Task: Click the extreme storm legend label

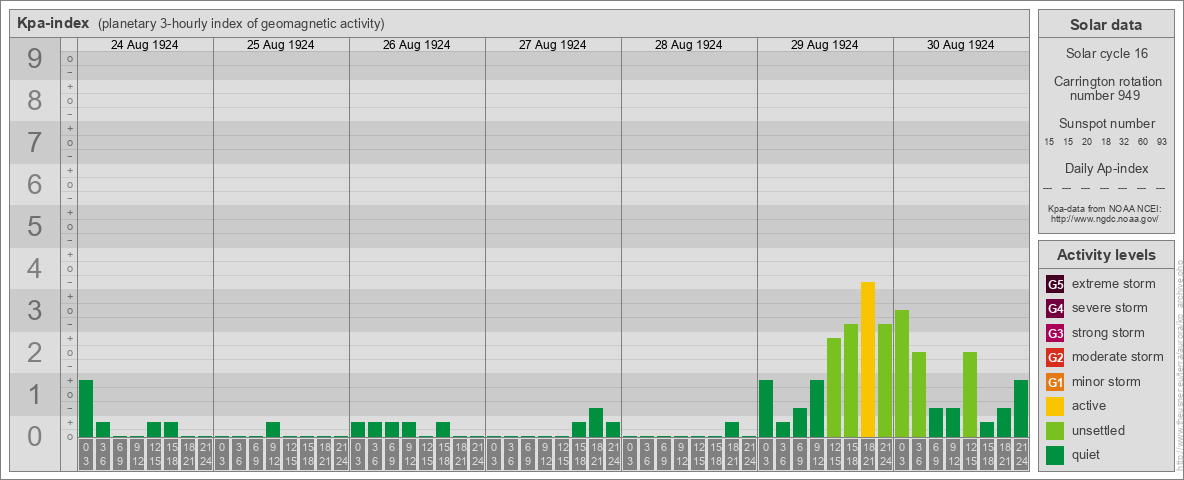Action: coord(1113,285)
